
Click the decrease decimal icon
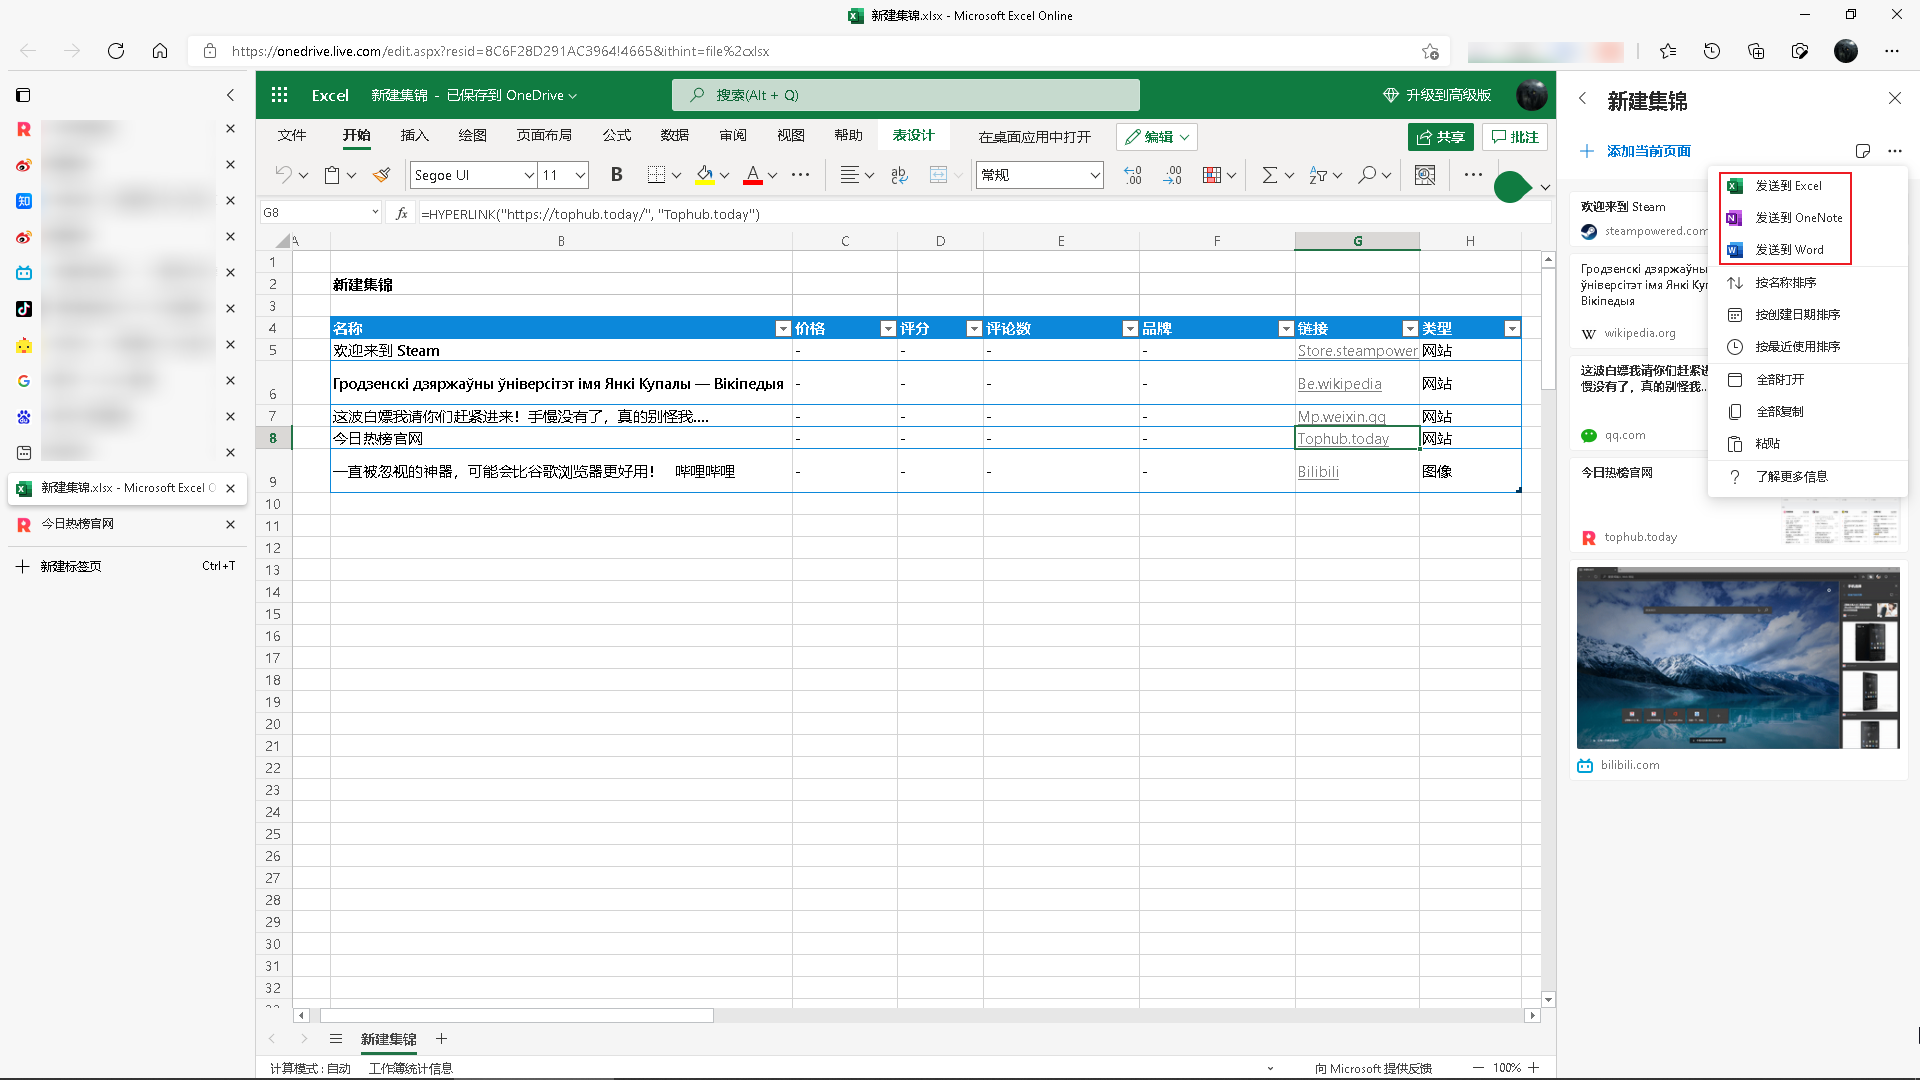(1132, 175)
